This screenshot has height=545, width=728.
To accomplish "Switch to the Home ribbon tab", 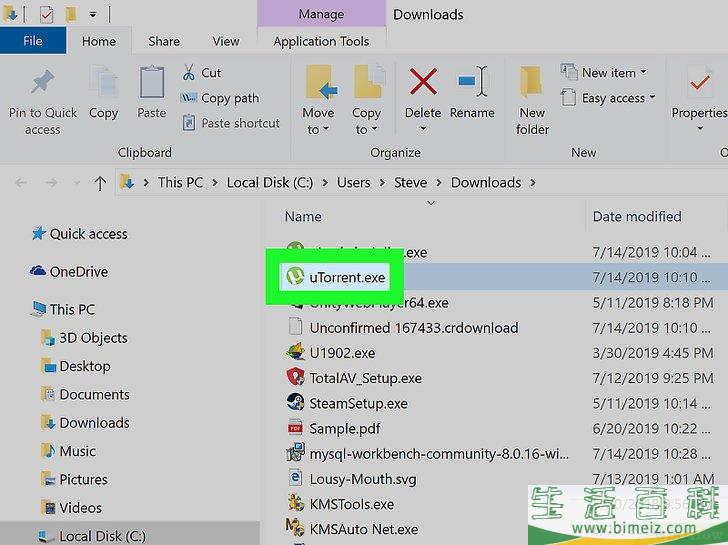I will [x=99, y=41].
